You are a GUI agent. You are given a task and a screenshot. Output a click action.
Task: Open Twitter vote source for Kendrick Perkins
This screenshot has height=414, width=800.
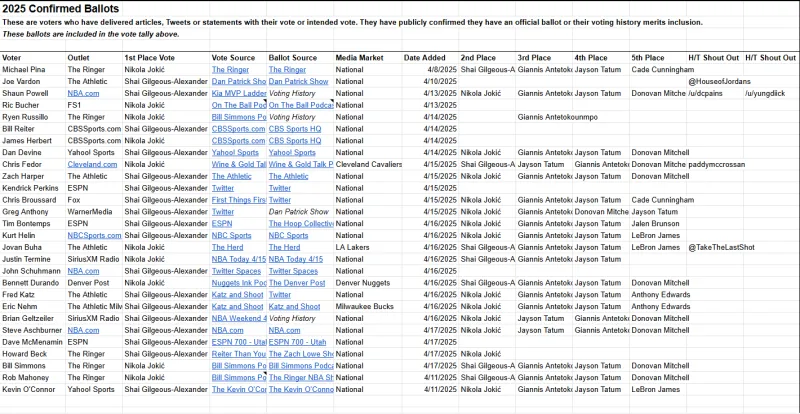tap(223, 188)
